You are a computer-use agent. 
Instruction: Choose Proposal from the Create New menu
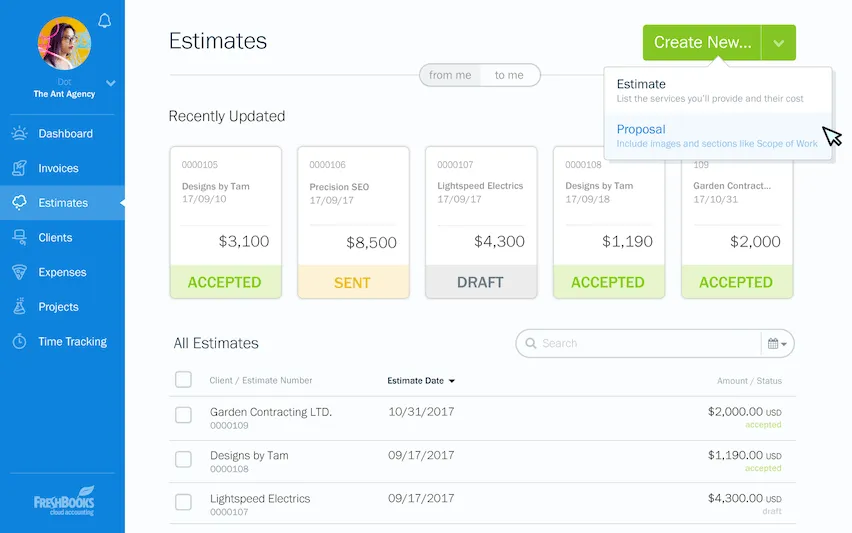click(641, 129)
